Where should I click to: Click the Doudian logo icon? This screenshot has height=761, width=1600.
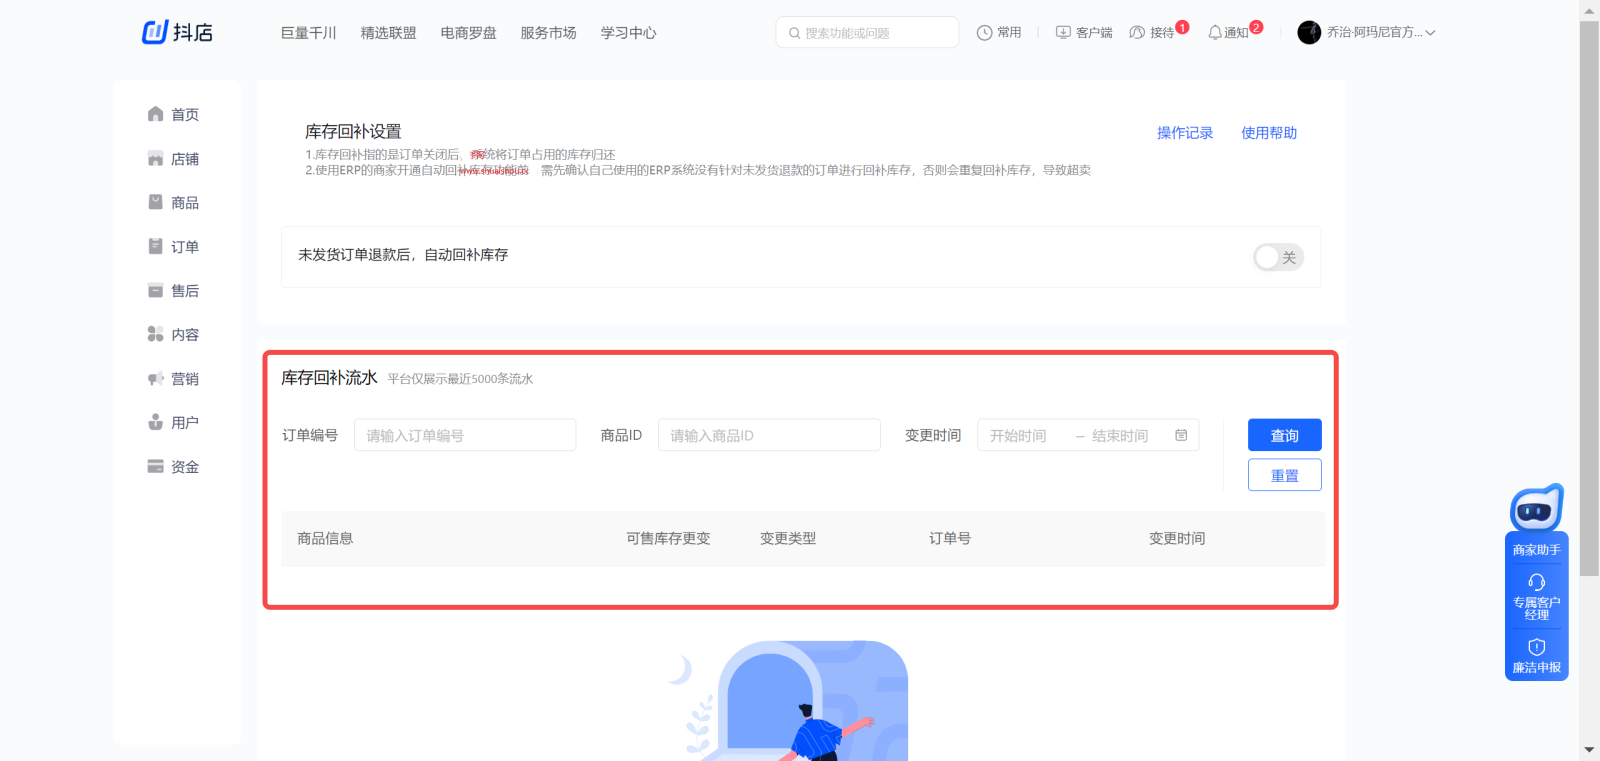click(155, 32)
